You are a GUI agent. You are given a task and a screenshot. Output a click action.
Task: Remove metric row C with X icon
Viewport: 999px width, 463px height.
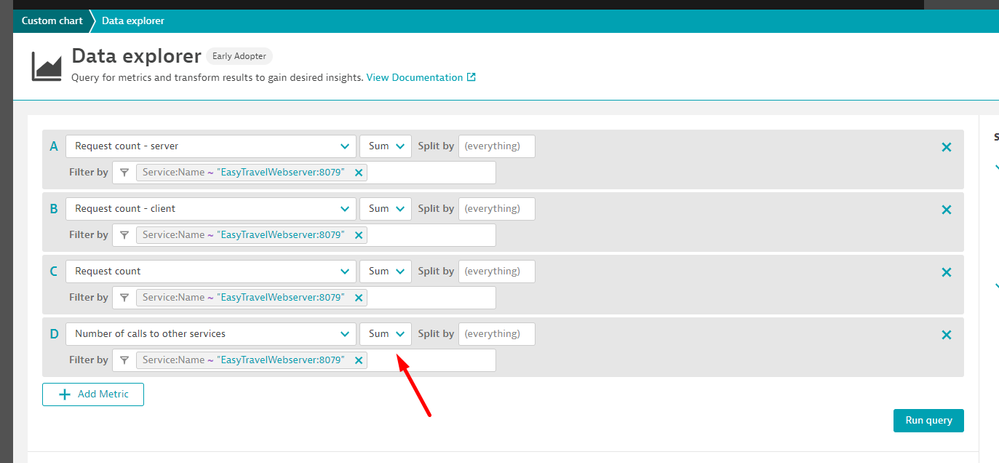pyautogui.click(x=946, y=272)
